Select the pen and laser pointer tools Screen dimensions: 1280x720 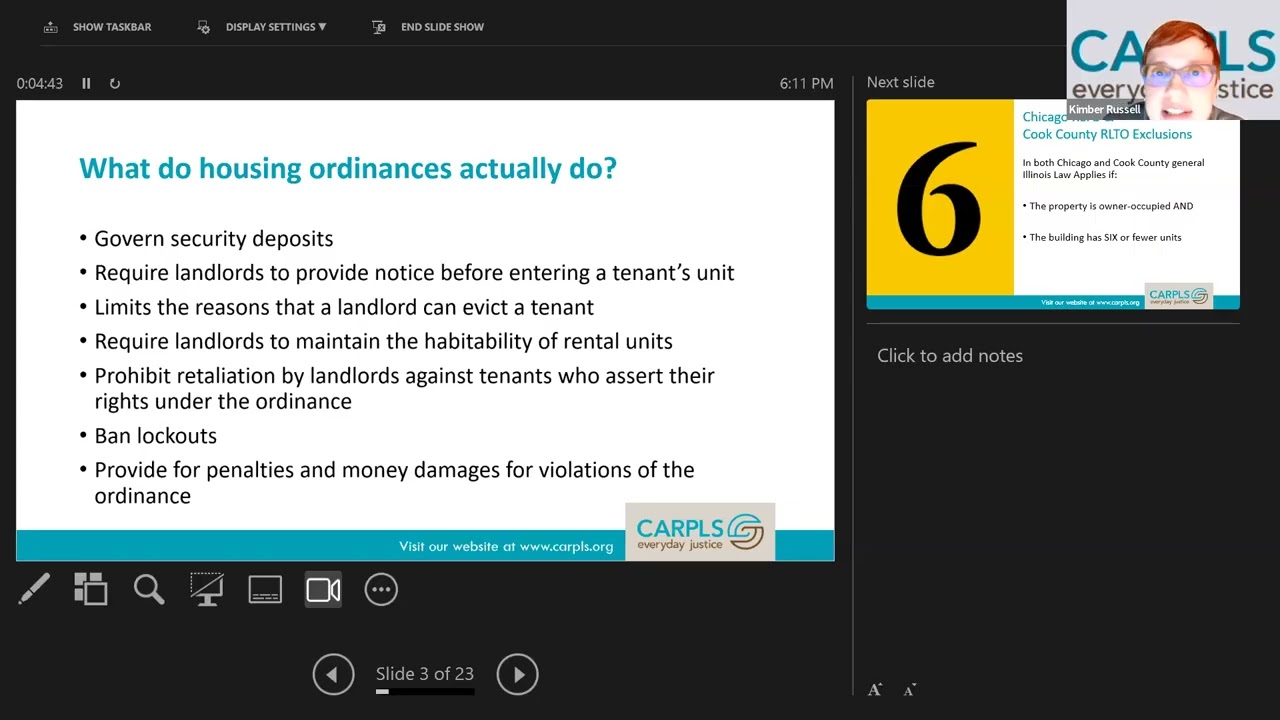(34, 589)
